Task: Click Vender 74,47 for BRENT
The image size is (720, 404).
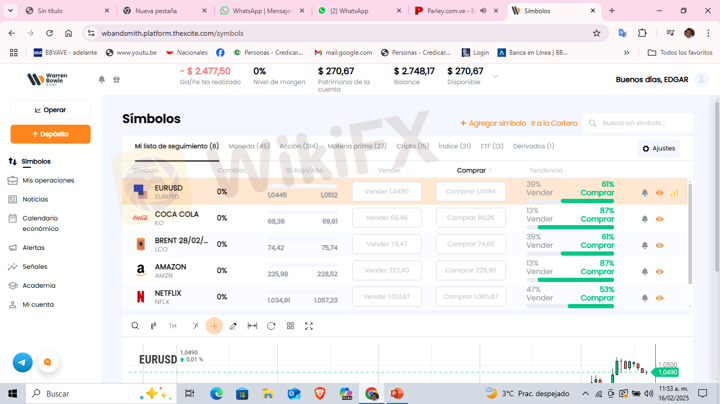Action: (387, 244)
